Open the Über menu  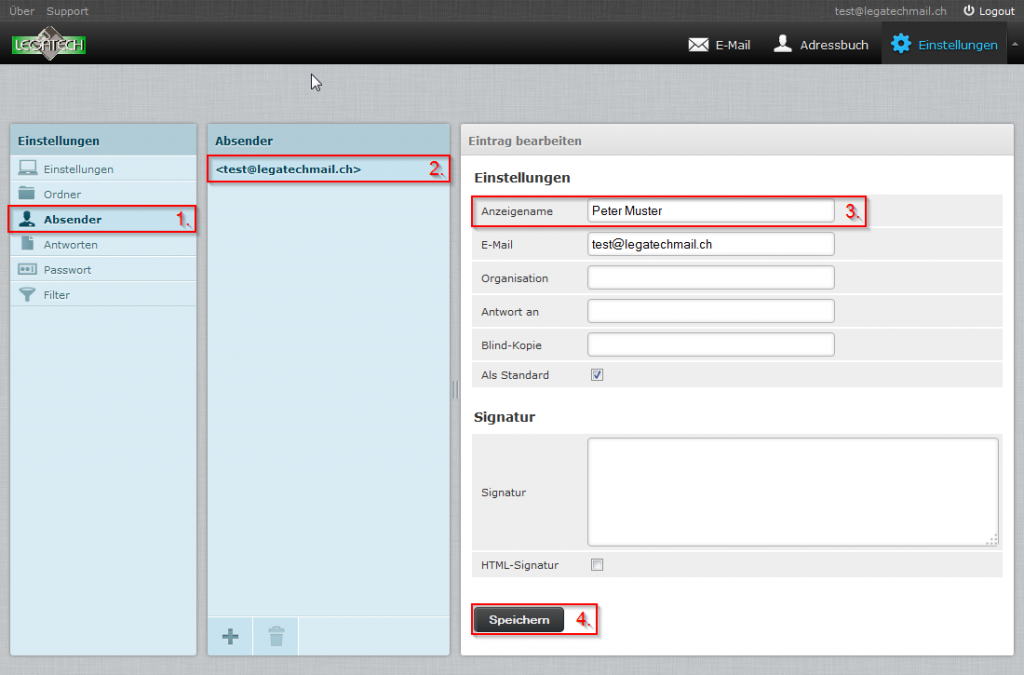[x=20, y=11]
